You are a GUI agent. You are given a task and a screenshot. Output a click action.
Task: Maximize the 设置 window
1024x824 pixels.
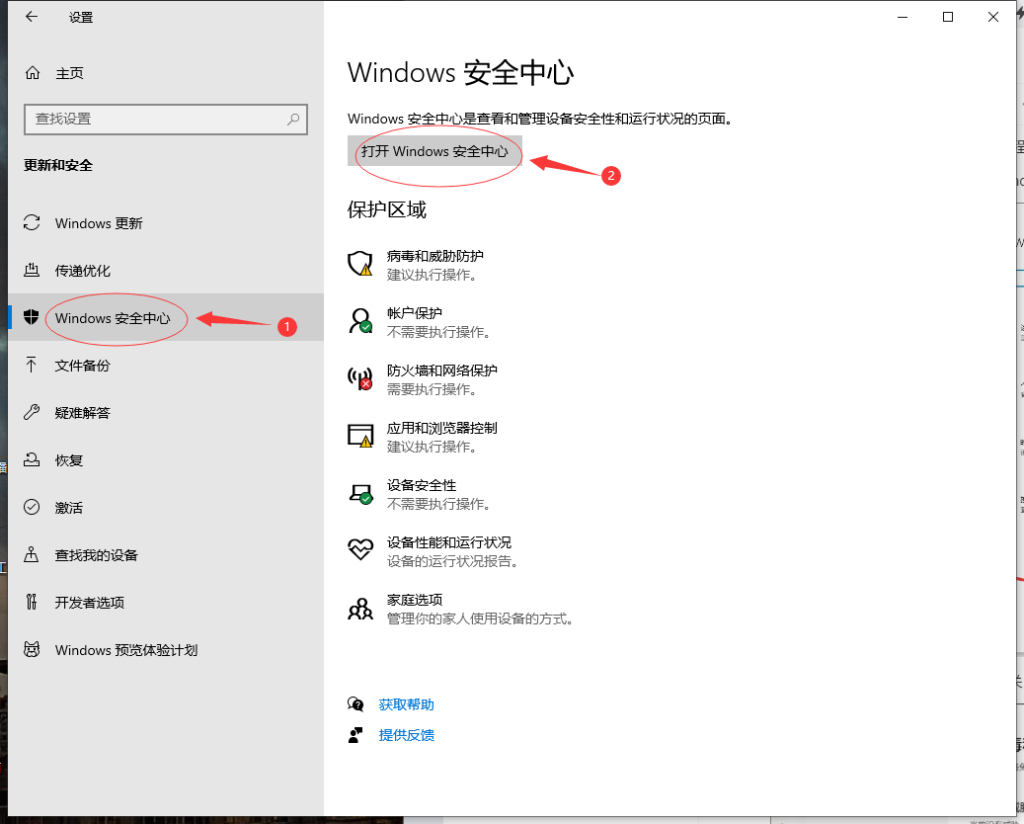(x=948, y=17)
